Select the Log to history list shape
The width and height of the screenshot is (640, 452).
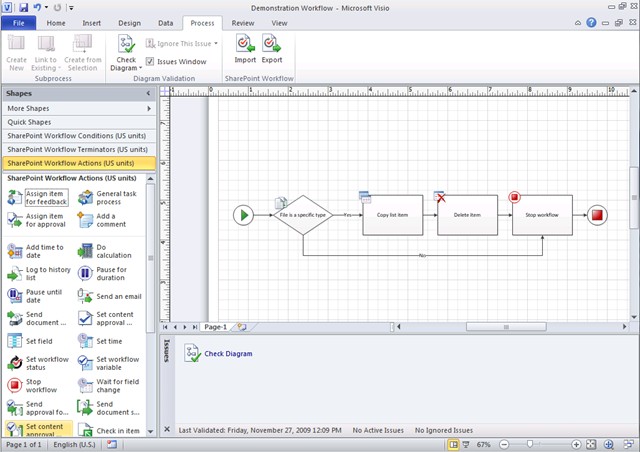pyautogui.click(x=39, y=274)
